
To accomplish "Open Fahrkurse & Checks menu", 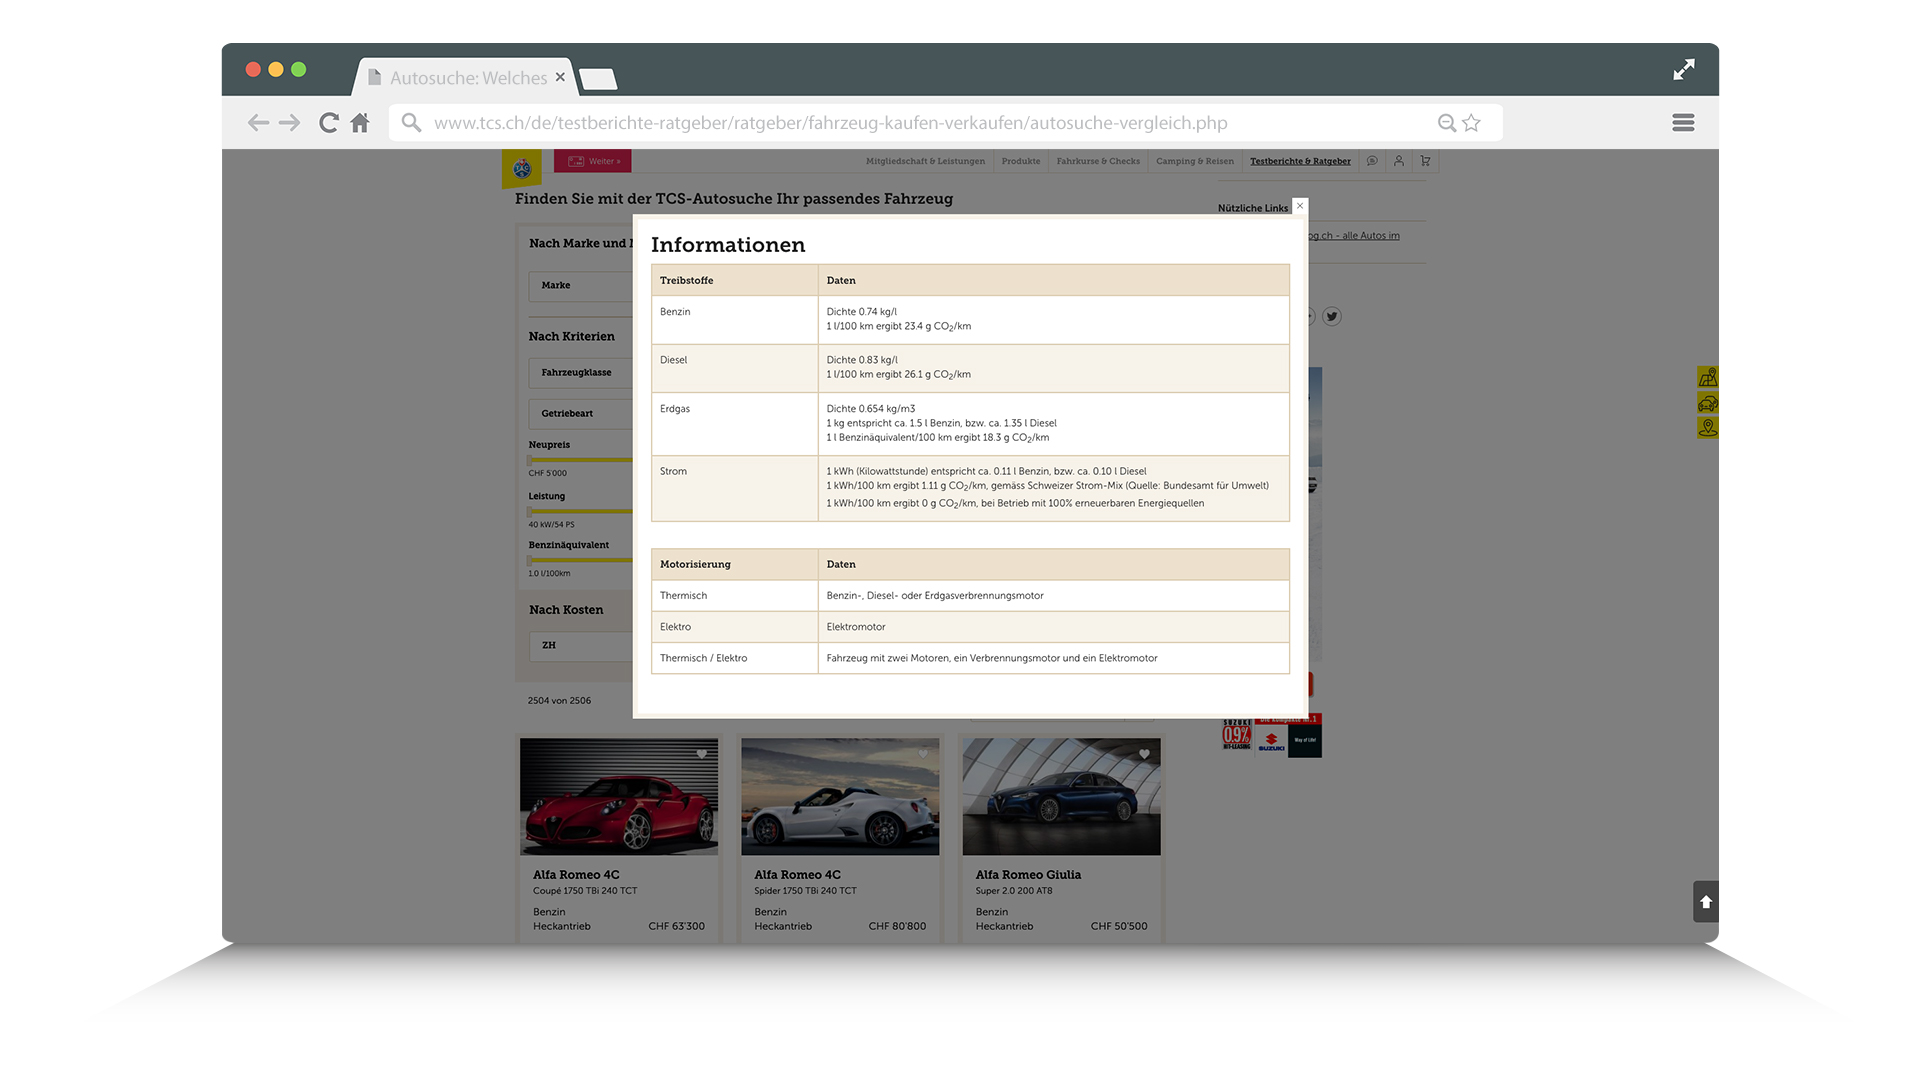I will (1098, 161).
